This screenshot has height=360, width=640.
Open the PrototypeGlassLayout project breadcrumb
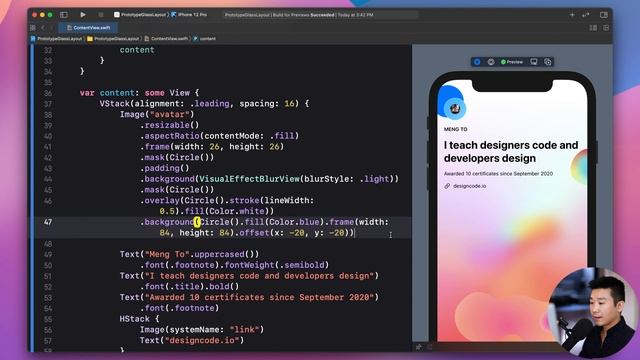click(x=57, y=39)
